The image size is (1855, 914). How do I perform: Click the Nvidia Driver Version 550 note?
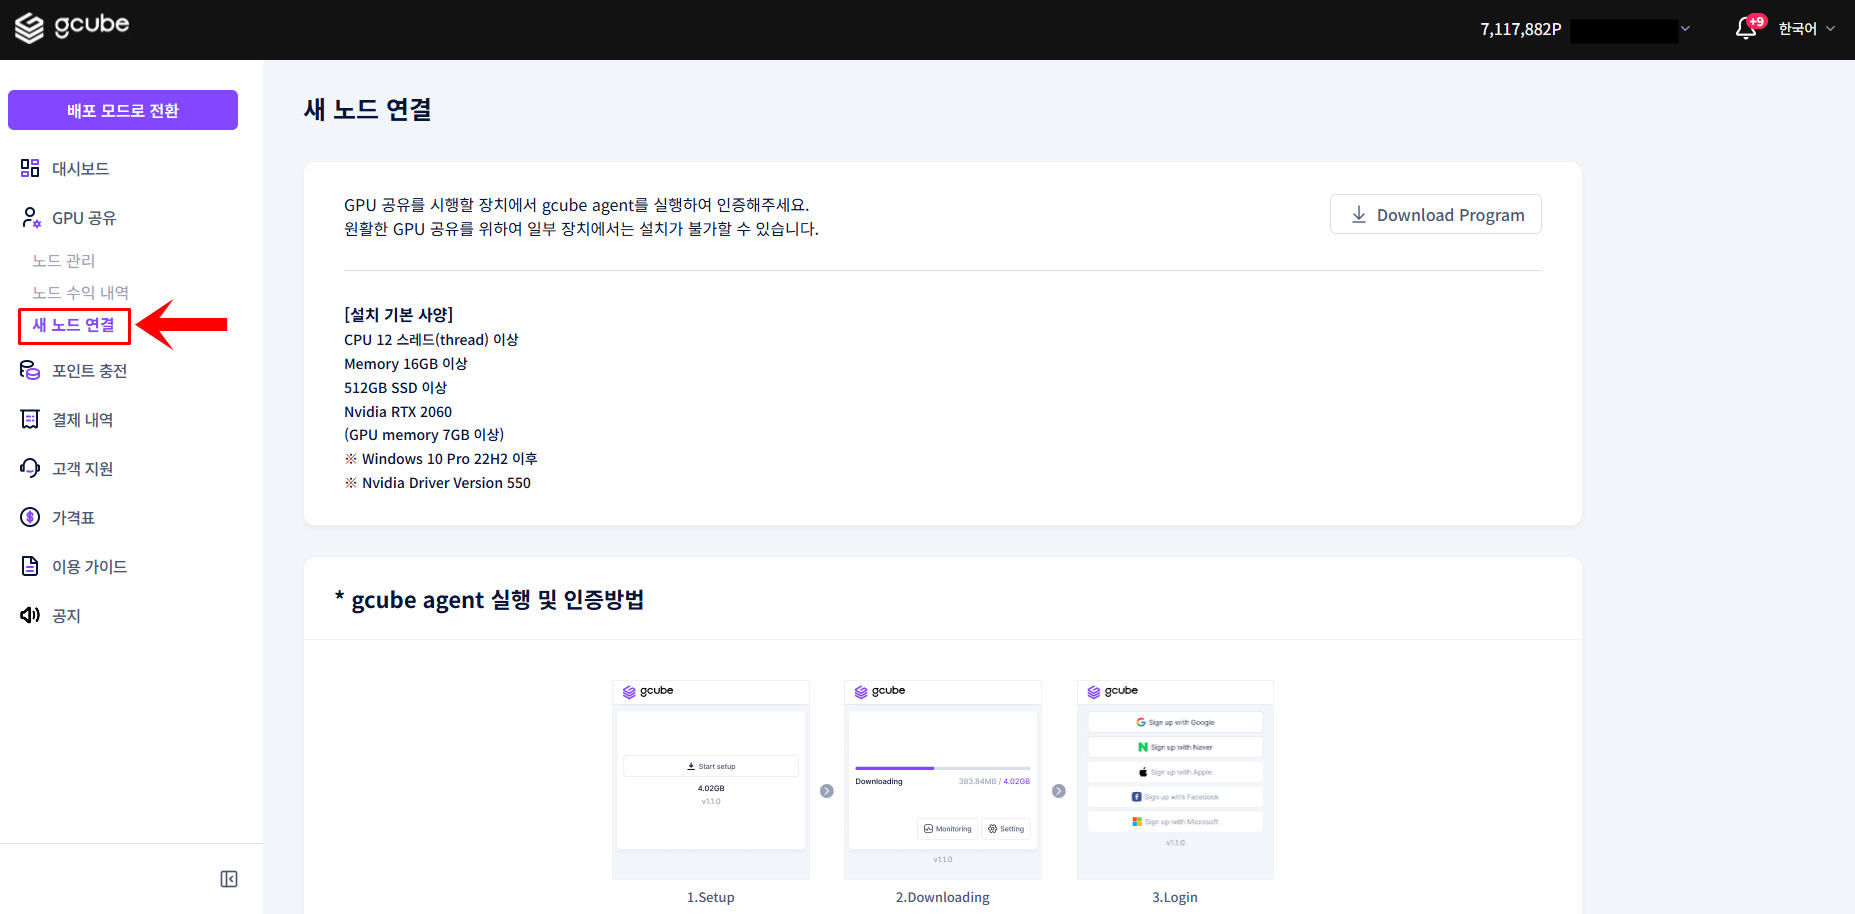[438, 482]
